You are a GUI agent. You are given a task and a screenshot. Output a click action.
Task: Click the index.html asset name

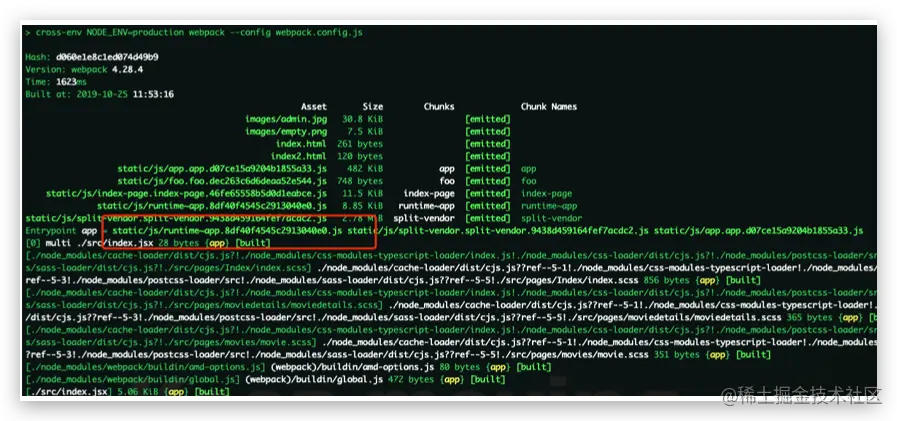click(x=301, y=144)
